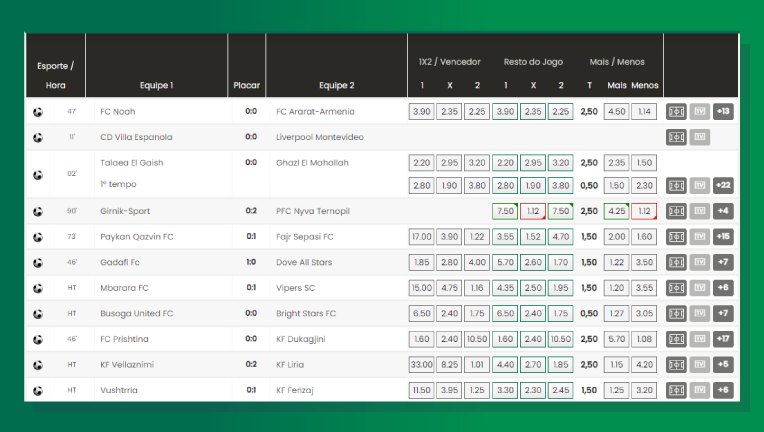Click the Resto do Jogo header
Viewport: 764px width, 432px height.
533,62
